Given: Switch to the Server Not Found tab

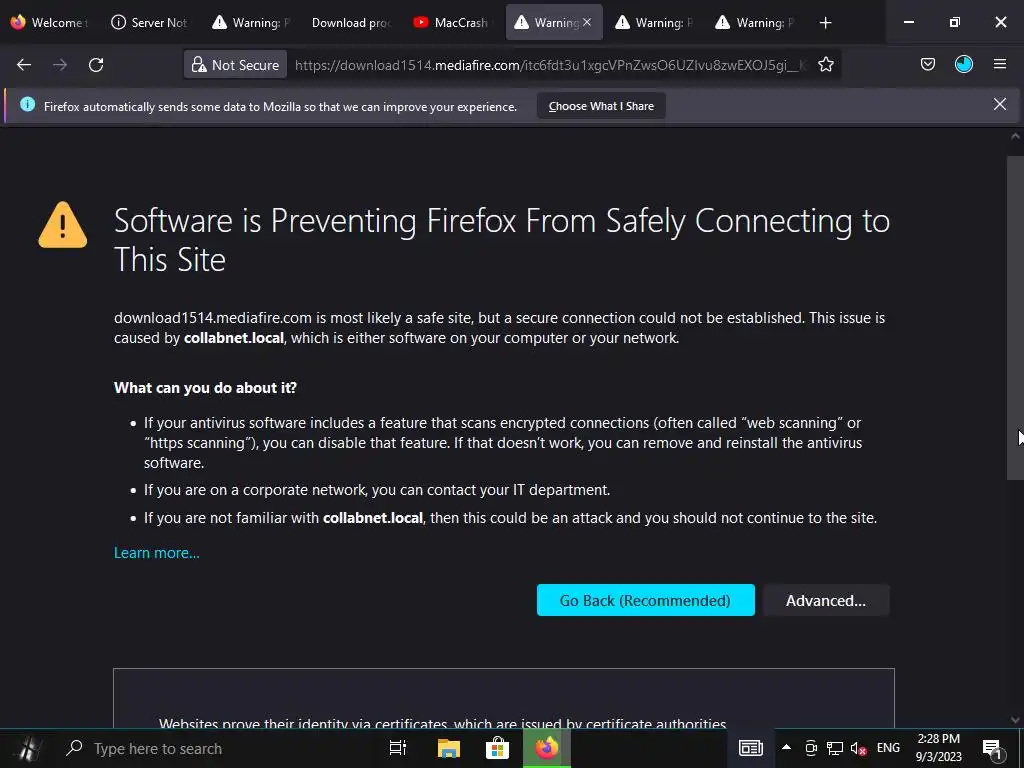Looking at the screenshot, I should tap(150, 22).
